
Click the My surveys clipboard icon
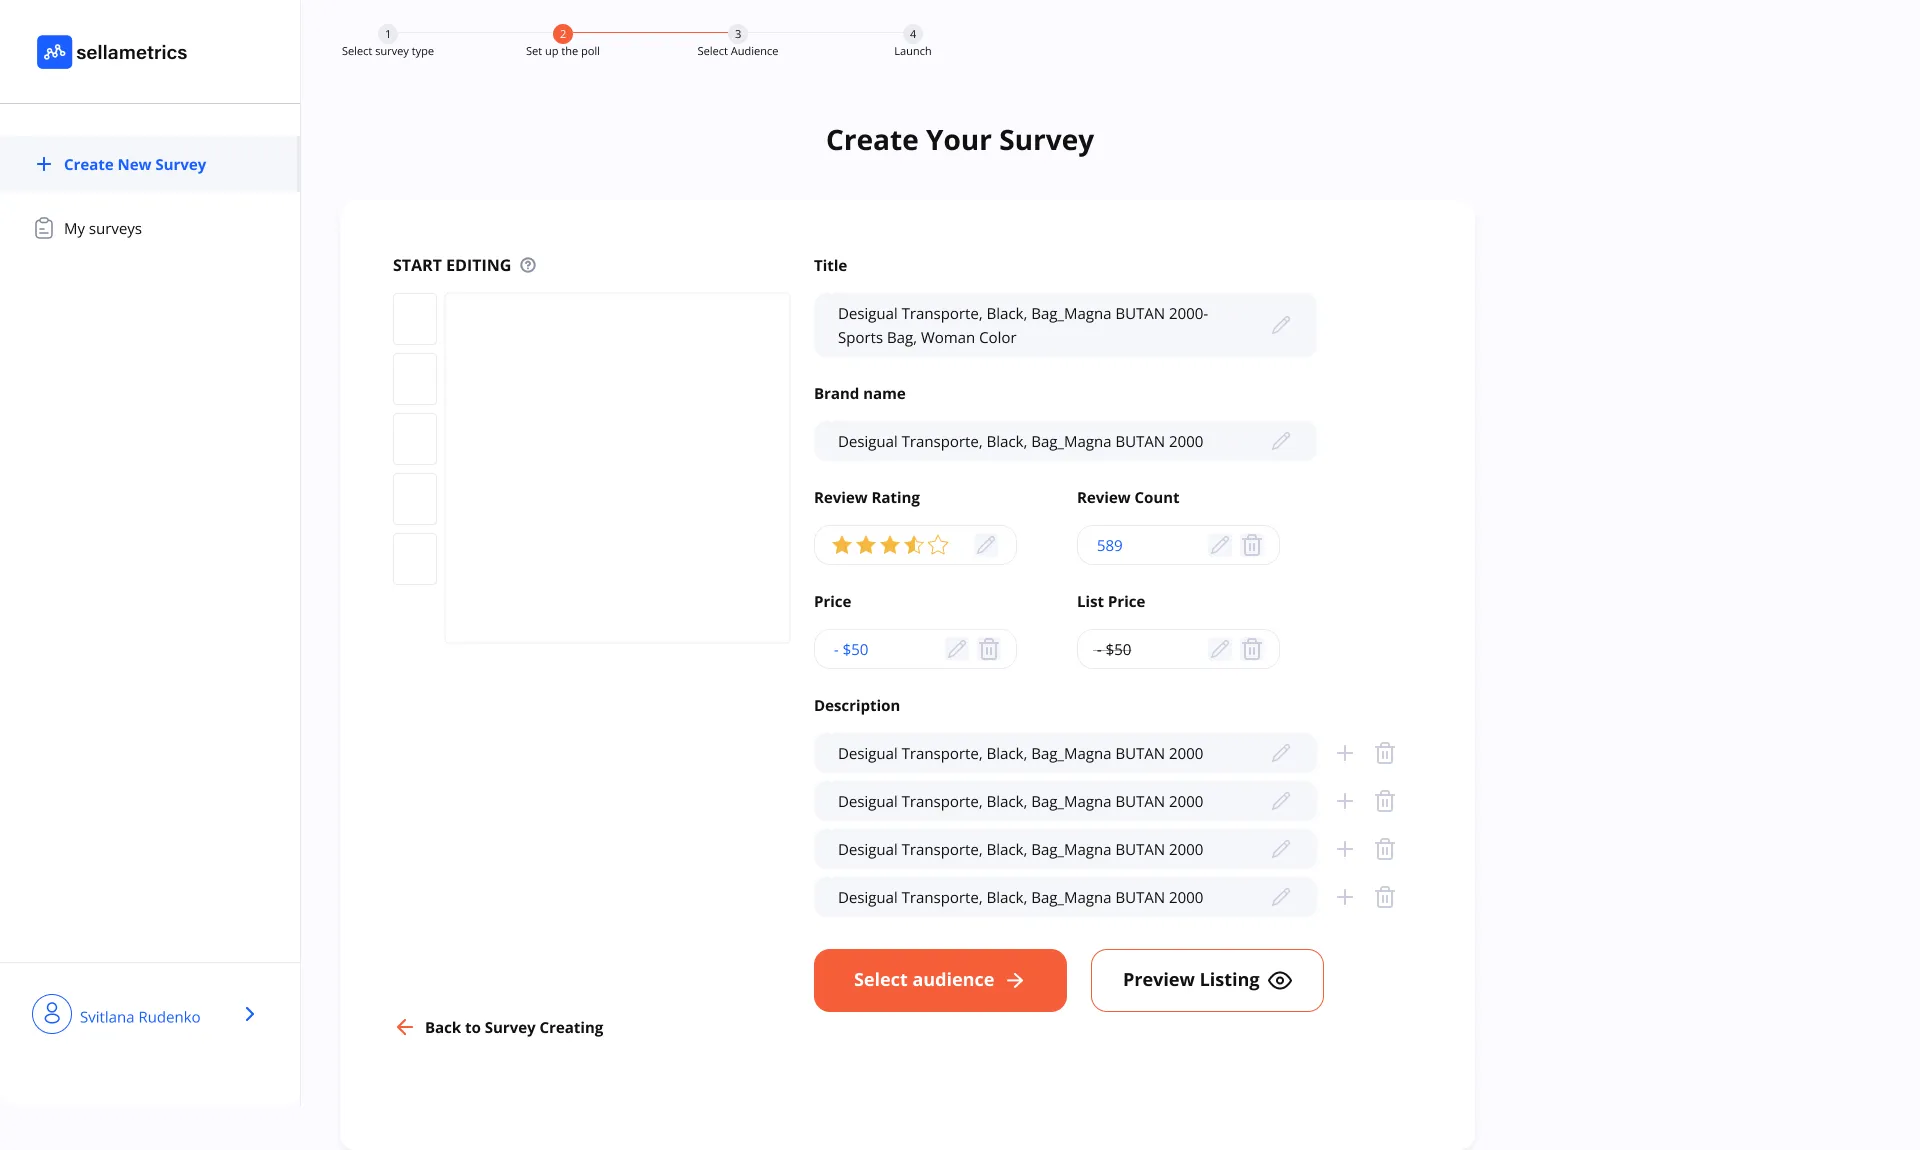(44, 228)
